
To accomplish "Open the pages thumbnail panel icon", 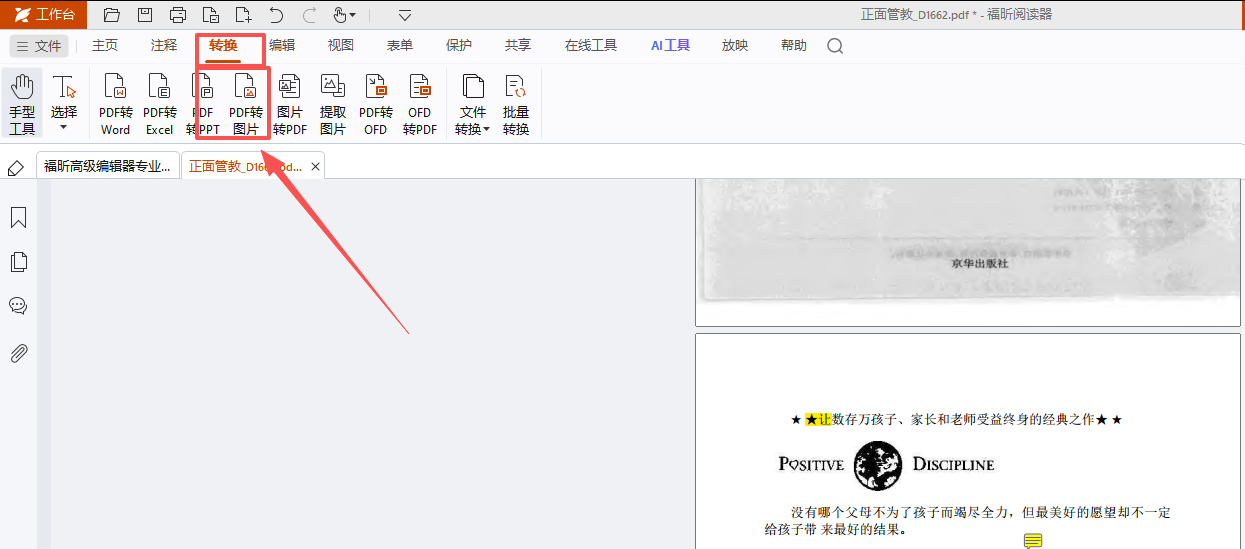I will [x=18, y=262].
